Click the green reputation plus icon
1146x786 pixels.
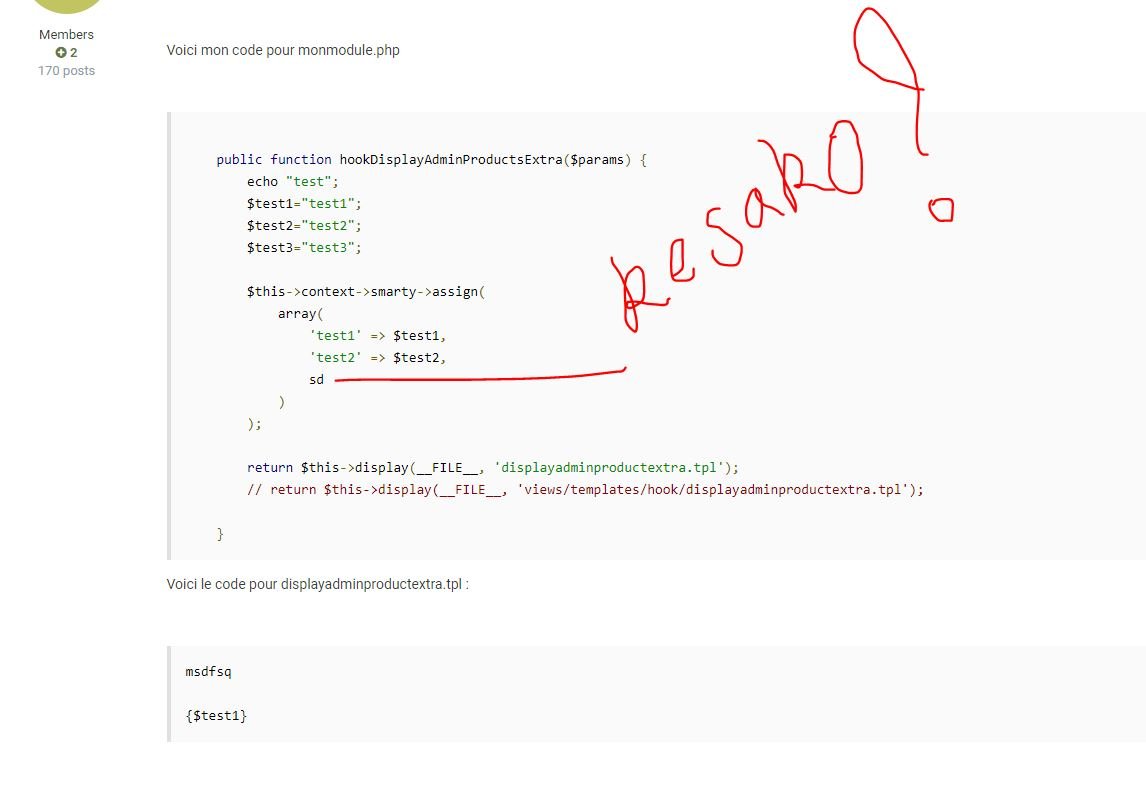(x=61, y=53)
